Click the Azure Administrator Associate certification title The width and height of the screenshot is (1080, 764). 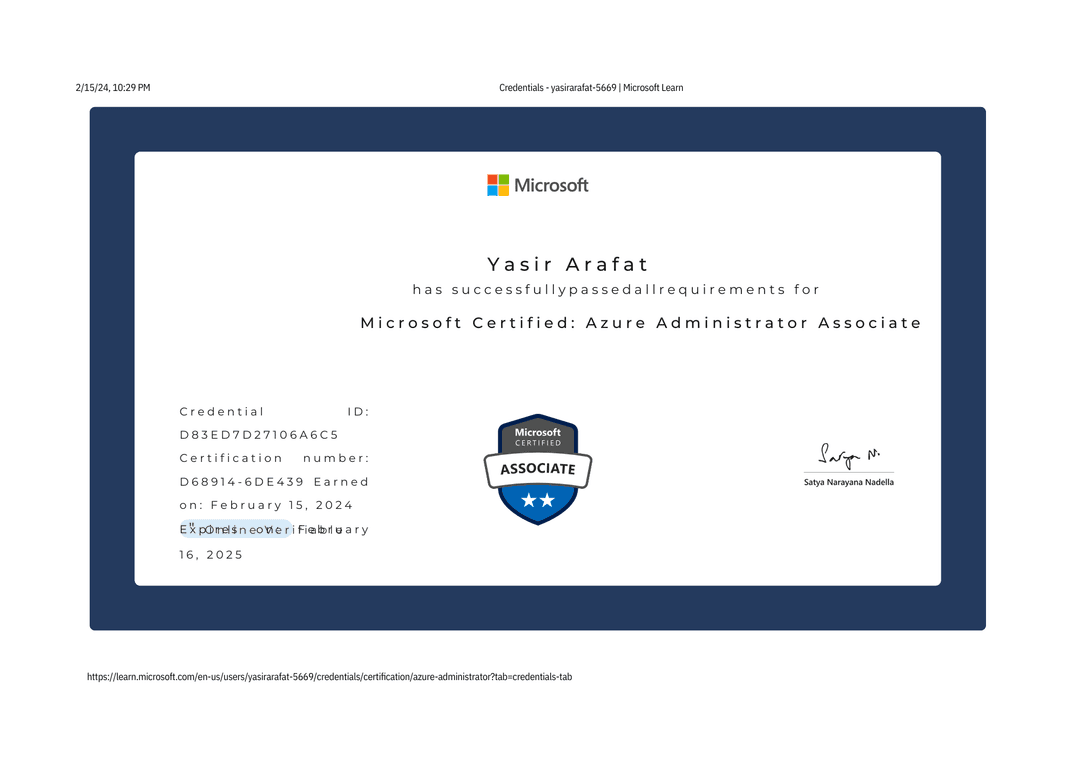pos(641,323)
